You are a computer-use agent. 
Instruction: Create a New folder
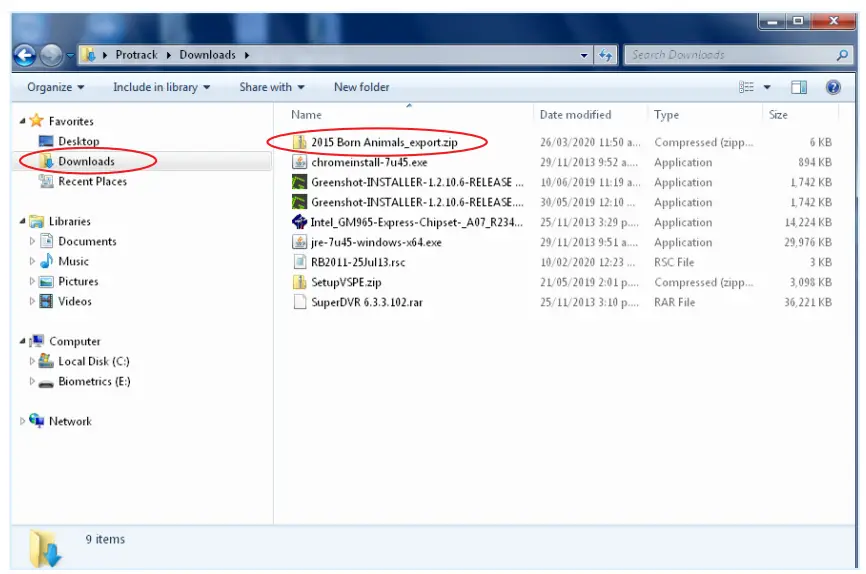362,87
